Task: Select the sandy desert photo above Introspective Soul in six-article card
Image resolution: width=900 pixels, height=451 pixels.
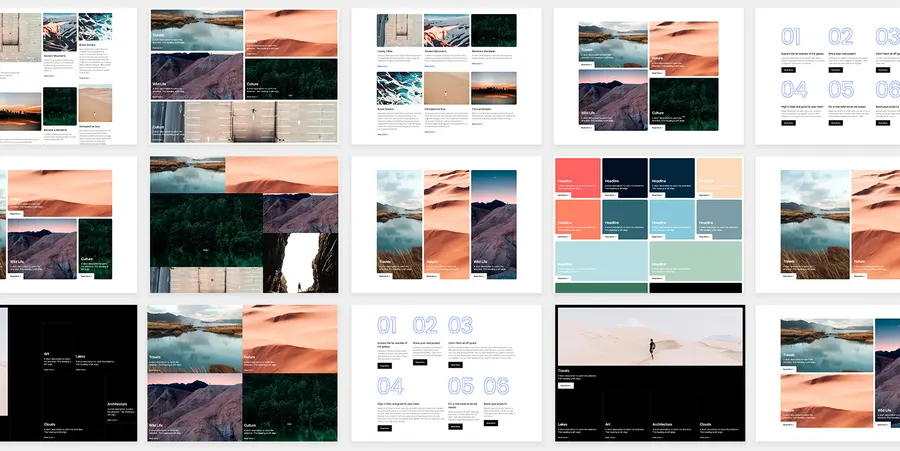Action: (x=447, y=88)
